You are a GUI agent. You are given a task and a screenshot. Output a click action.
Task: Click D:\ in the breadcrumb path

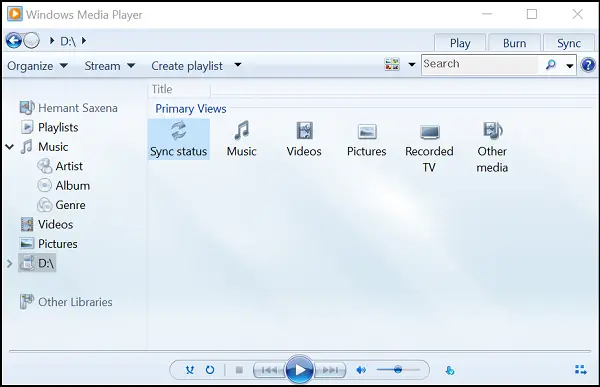point(68,41)
